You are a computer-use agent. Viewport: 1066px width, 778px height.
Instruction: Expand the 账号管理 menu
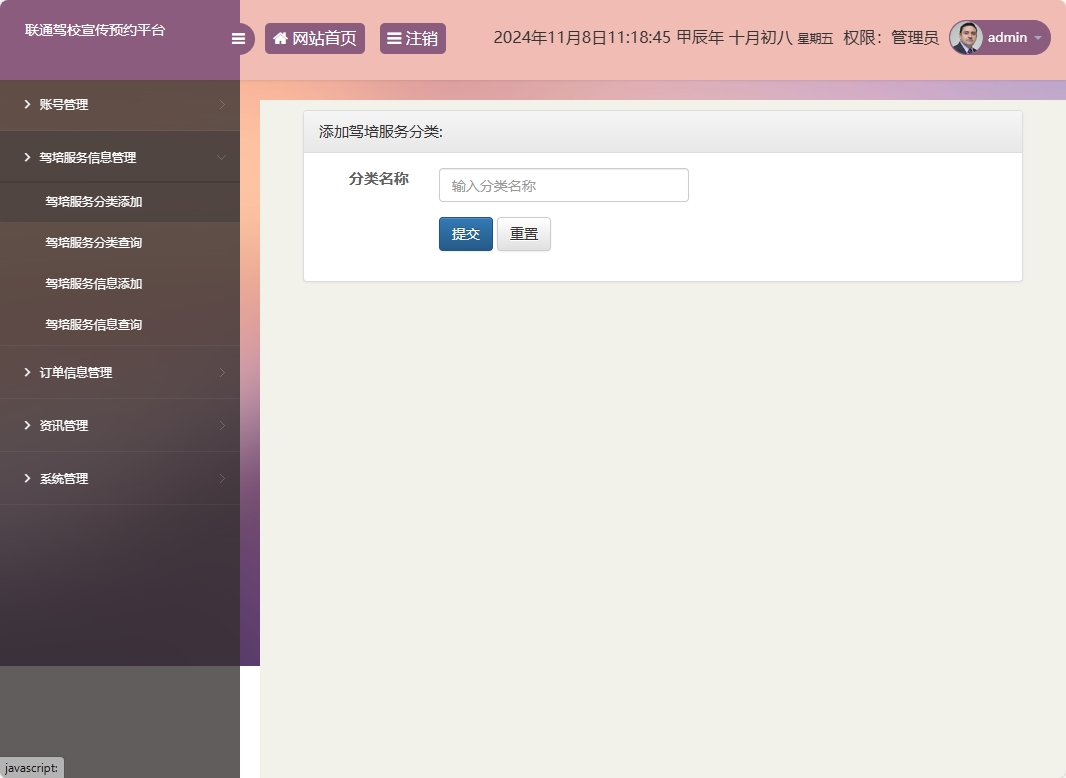coord(120,105)
